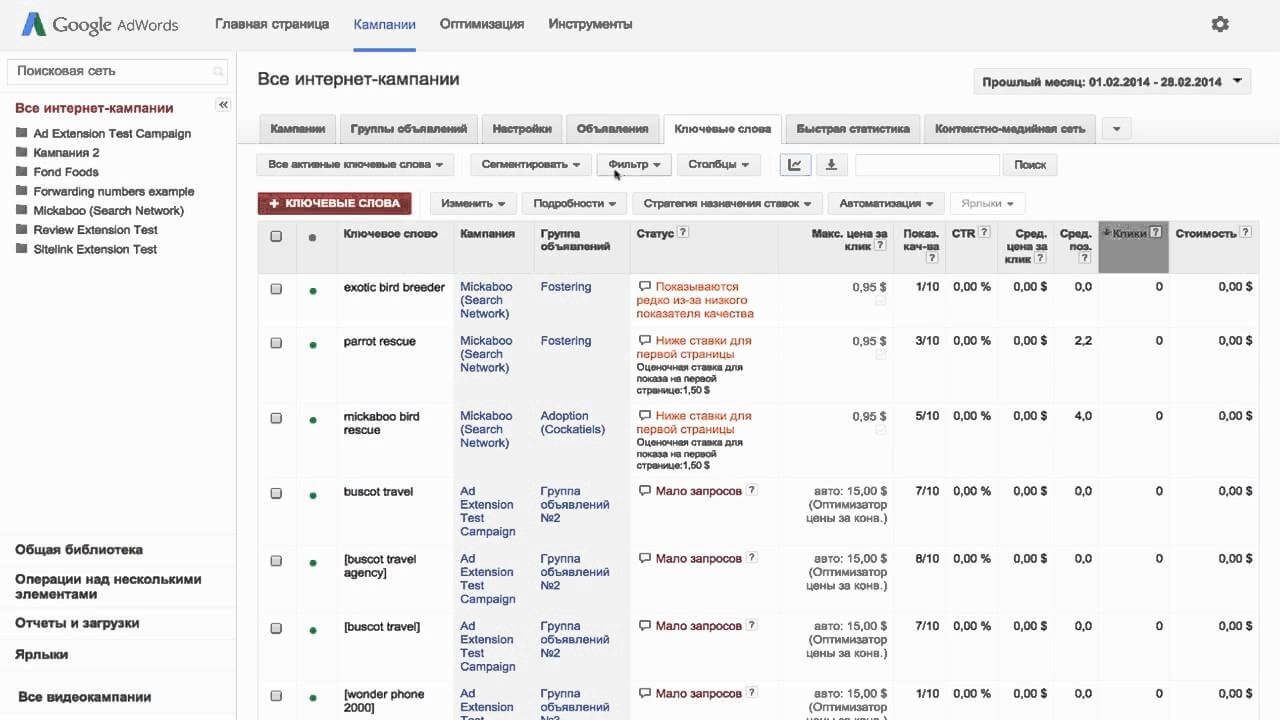This screenshot has height=720, width=1280.
Task: Open help icon next to CTR header
Action: 985,232
